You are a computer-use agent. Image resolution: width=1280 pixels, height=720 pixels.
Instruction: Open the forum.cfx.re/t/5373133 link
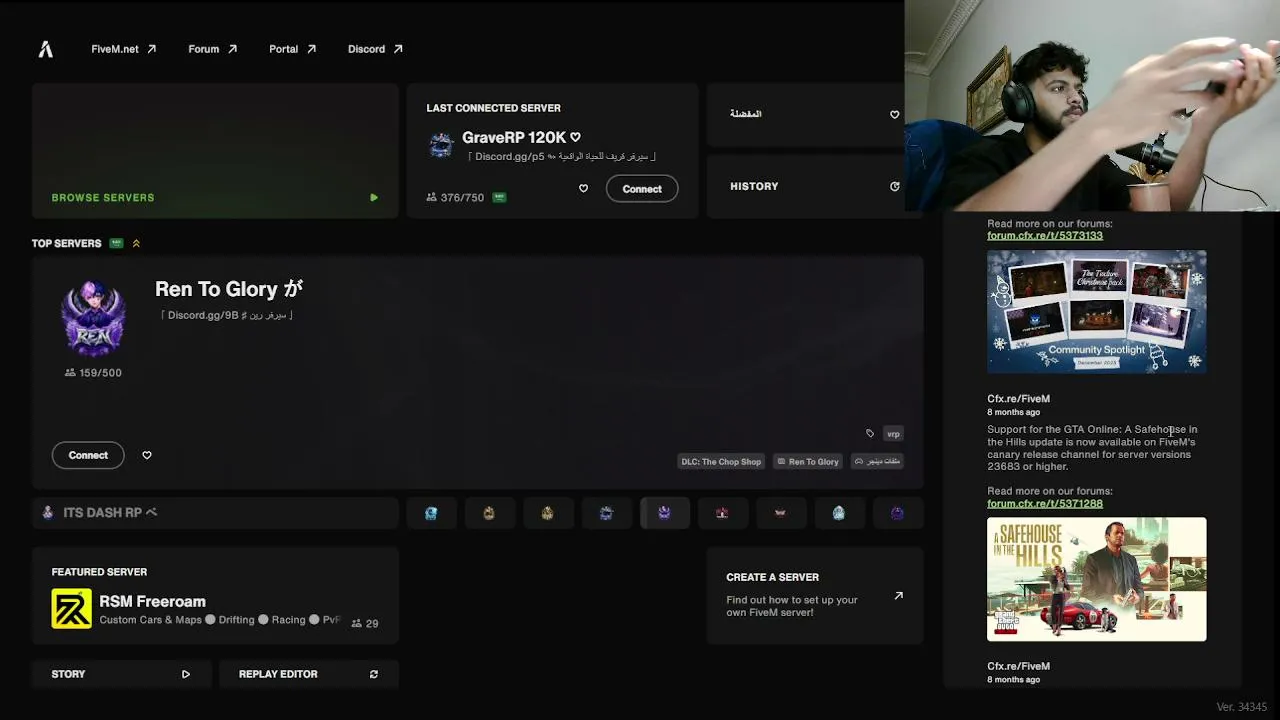click(1045, 236)
